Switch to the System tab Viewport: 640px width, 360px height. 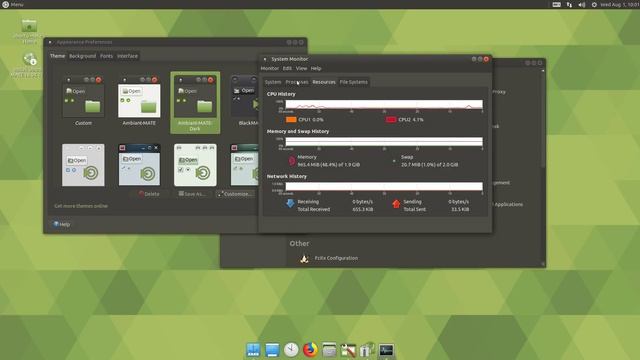(273, 82)
